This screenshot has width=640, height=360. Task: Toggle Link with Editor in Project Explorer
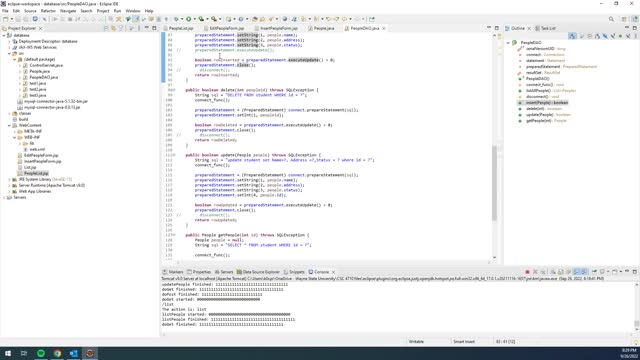pyautogui.click(x=113, y=28)
